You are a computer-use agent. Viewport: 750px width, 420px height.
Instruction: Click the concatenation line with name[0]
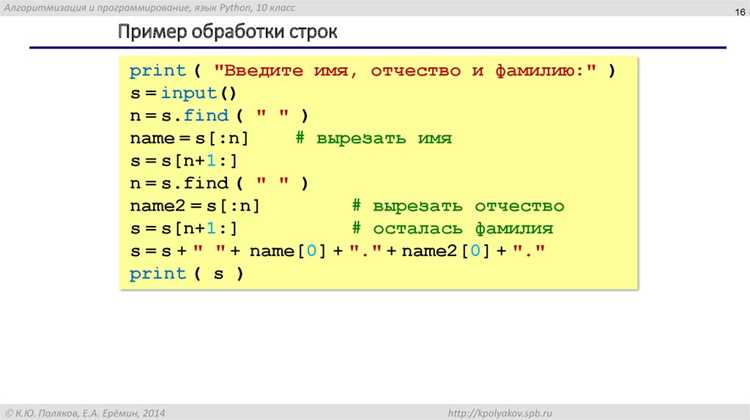click(337, 251)
